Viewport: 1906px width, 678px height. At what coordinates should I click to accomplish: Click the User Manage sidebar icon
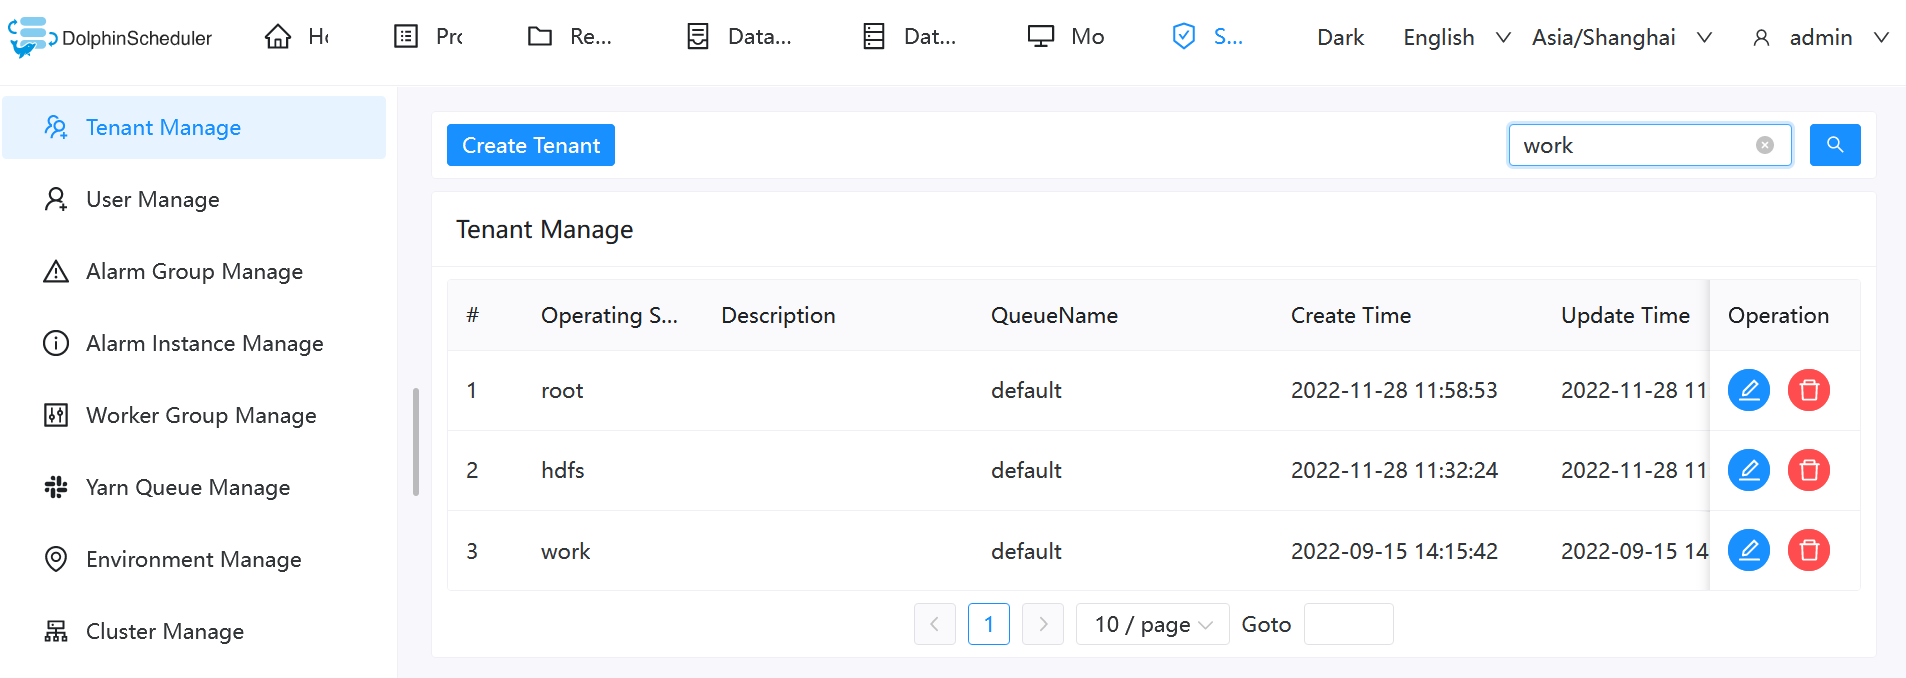pyautogui.click(x=56, y=199)
